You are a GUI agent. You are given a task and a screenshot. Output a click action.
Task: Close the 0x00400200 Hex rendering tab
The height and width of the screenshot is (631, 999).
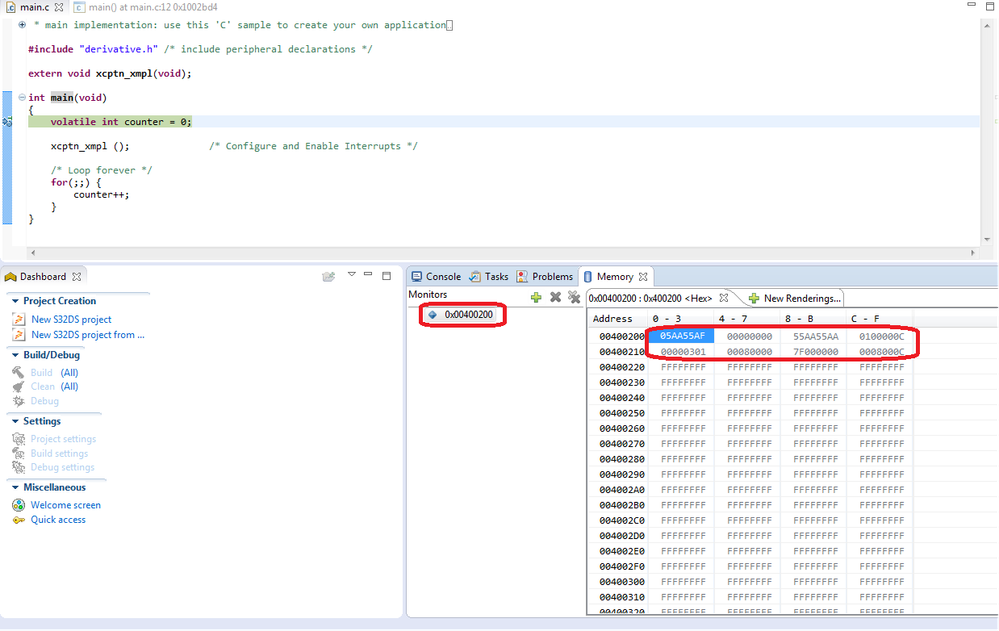pos(724,298)
